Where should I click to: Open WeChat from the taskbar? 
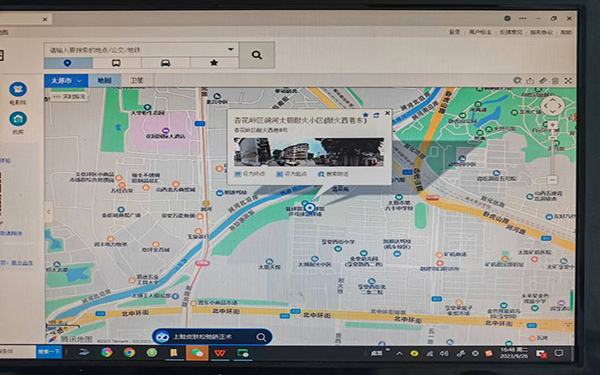pos(197,353)
